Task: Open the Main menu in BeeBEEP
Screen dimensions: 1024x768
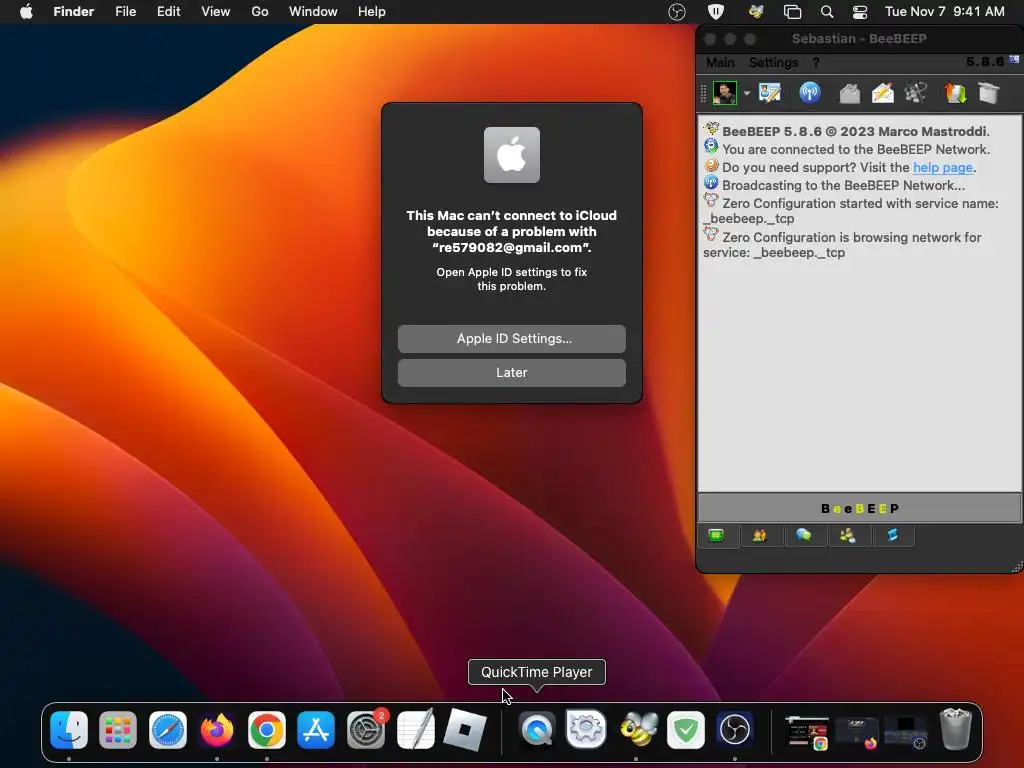Action: point(720,62)
